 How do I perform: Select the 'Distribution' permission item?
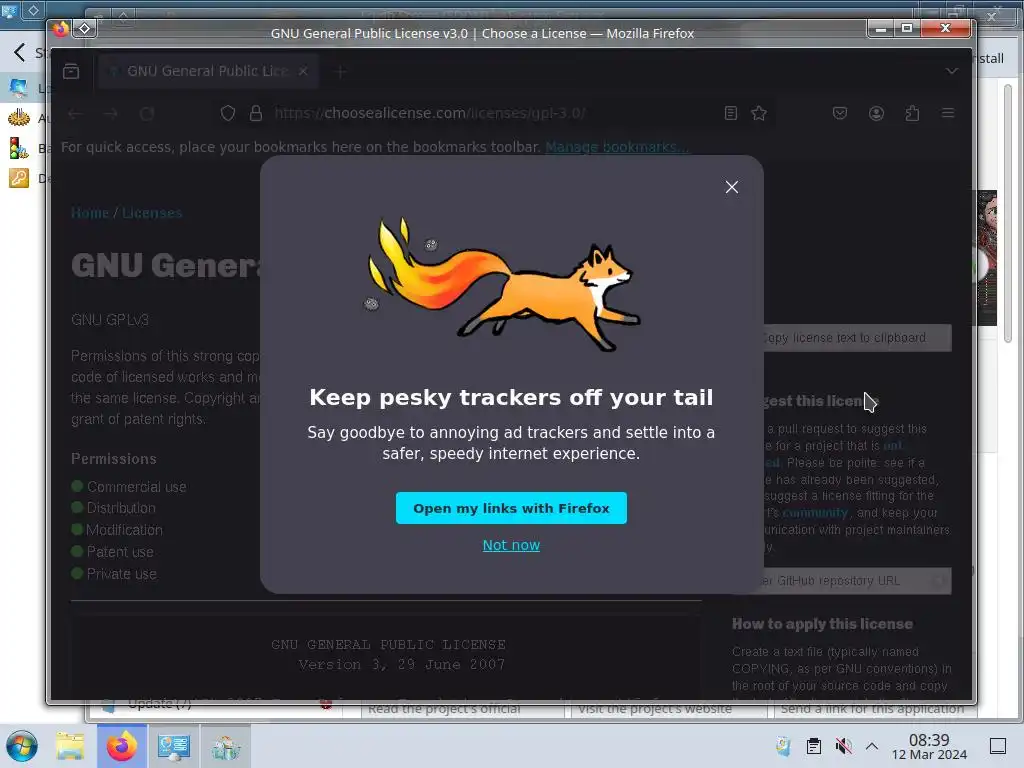114,508
